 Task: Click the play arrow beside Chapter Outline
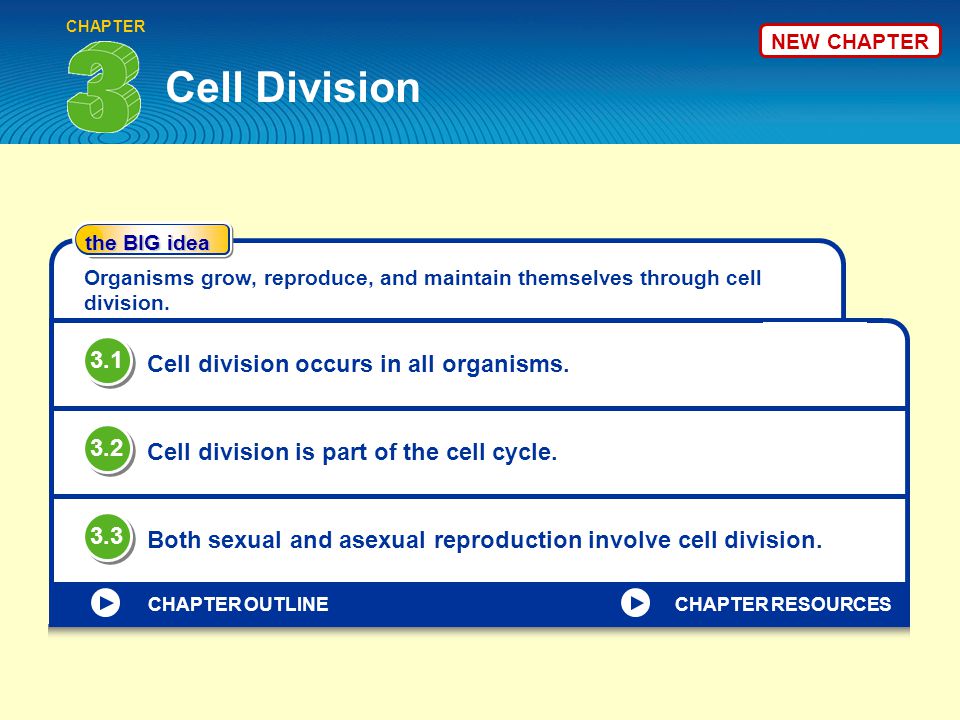pyautogui.click(x=105, y=603)
